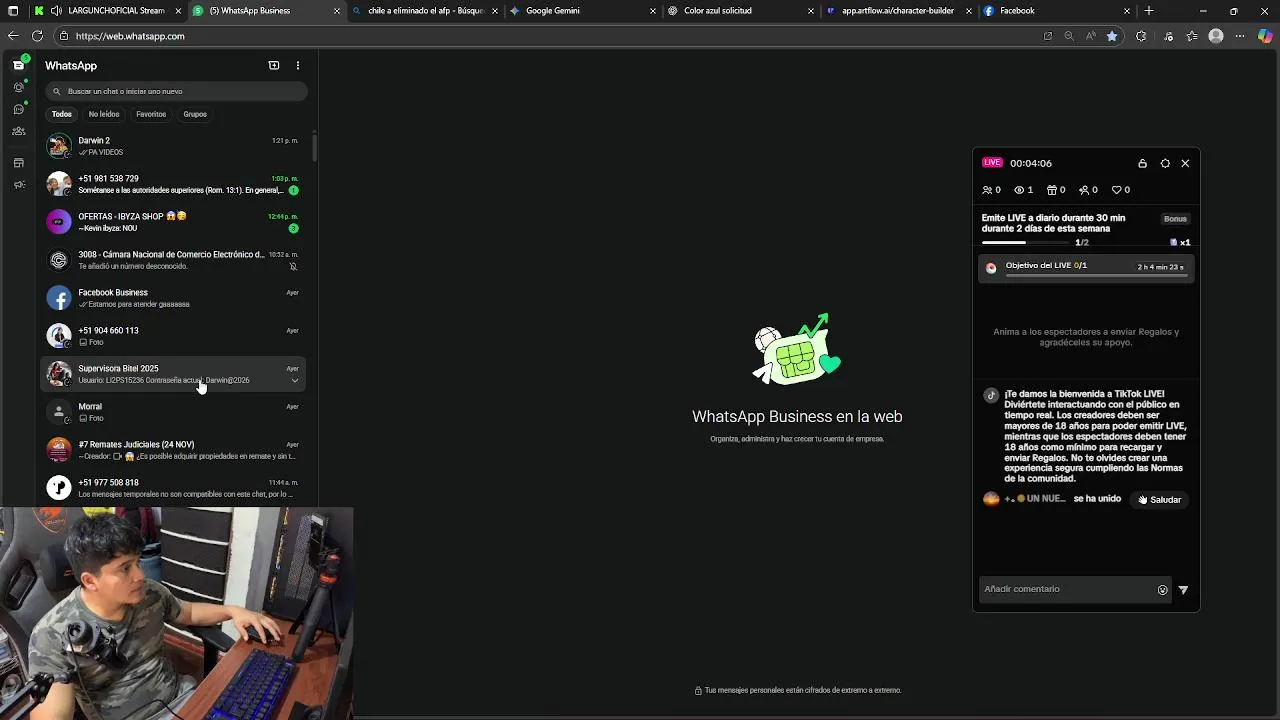Open the Morral chat

pyautogui.click(x=174, y=412)
